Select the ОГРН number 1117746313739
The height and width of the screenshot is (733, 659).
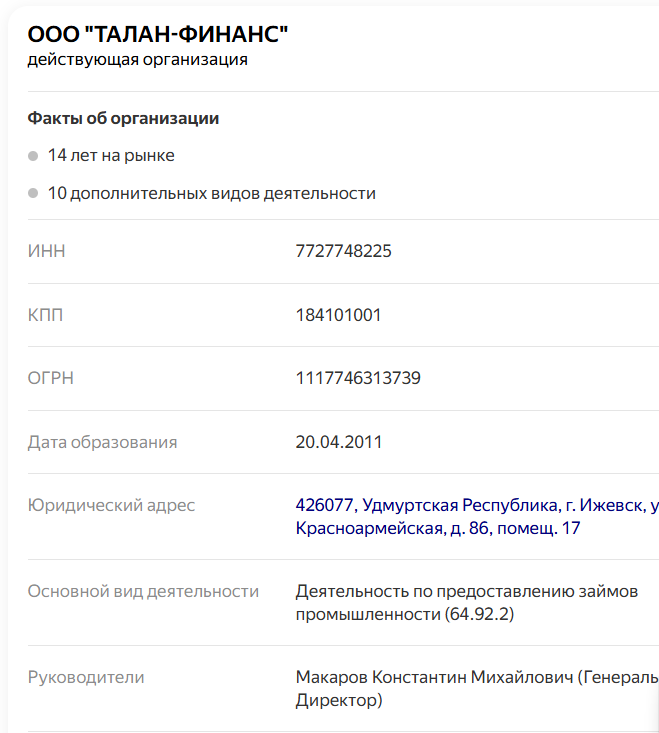[x=358, y=378]
